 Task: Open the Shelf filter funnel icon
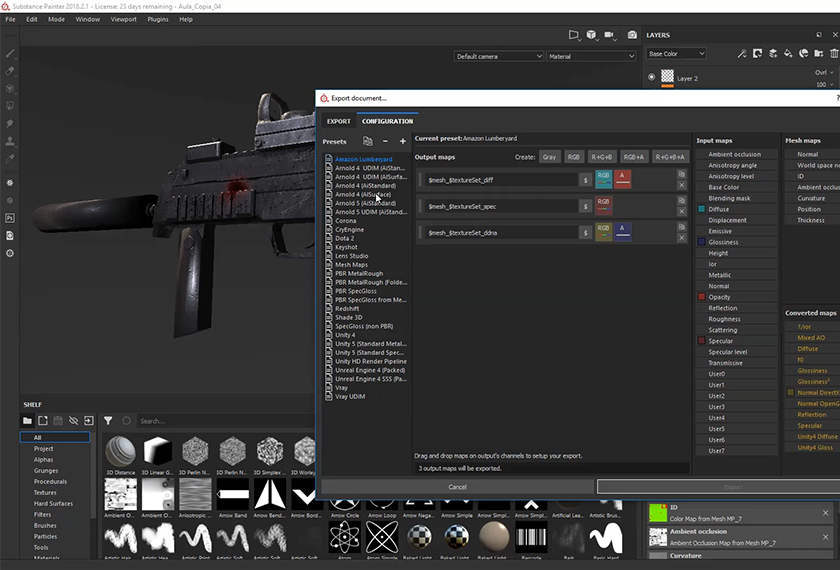(108, 421)
